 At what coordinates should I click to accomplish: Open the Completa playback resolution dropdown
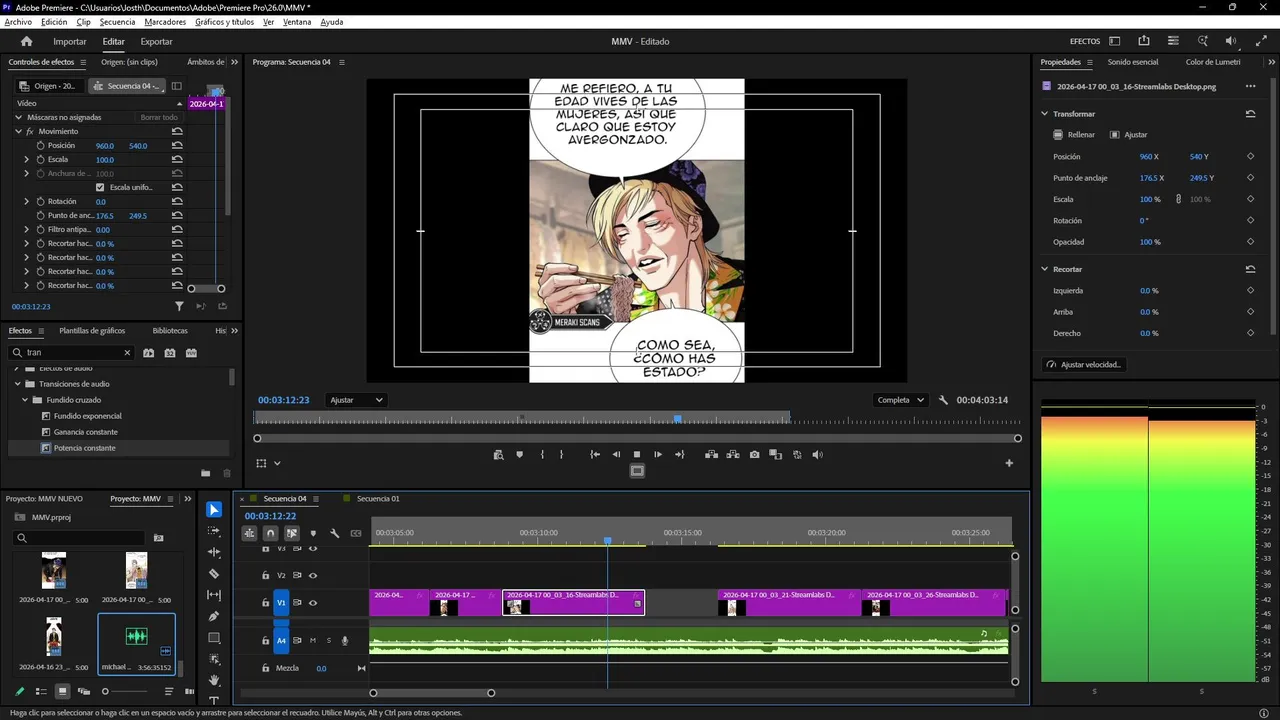pyautogui.click(x=900, y=400)
